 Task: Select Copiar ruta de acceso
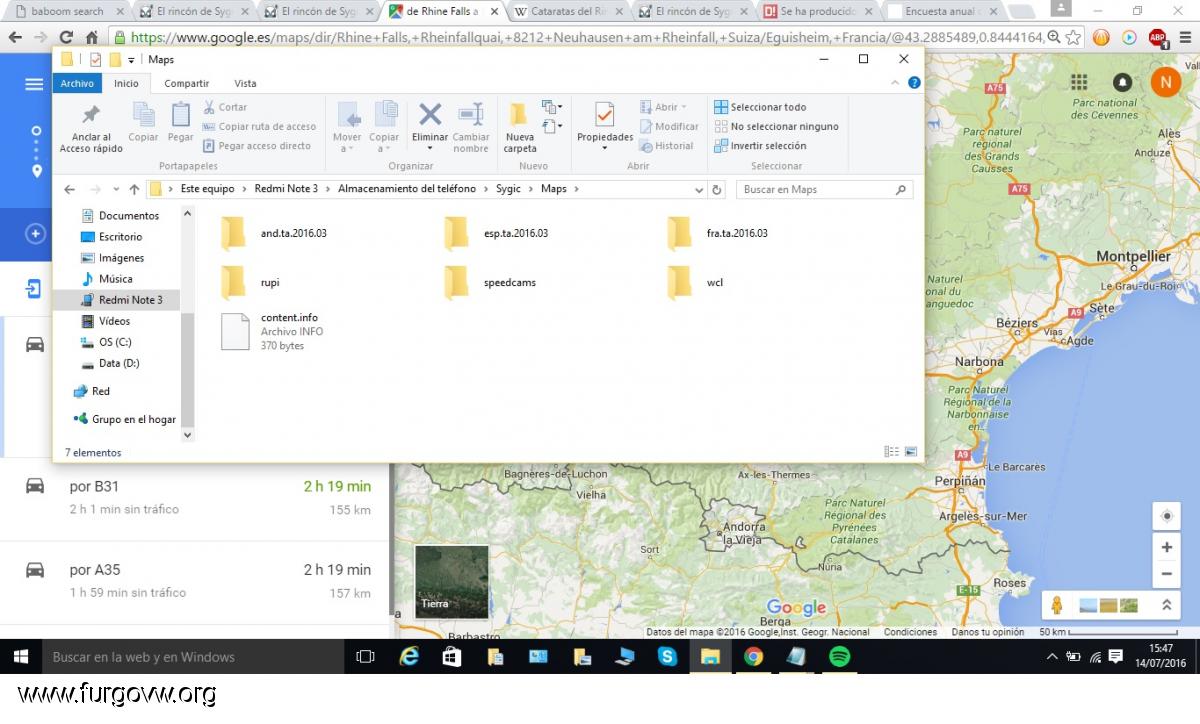259,127
